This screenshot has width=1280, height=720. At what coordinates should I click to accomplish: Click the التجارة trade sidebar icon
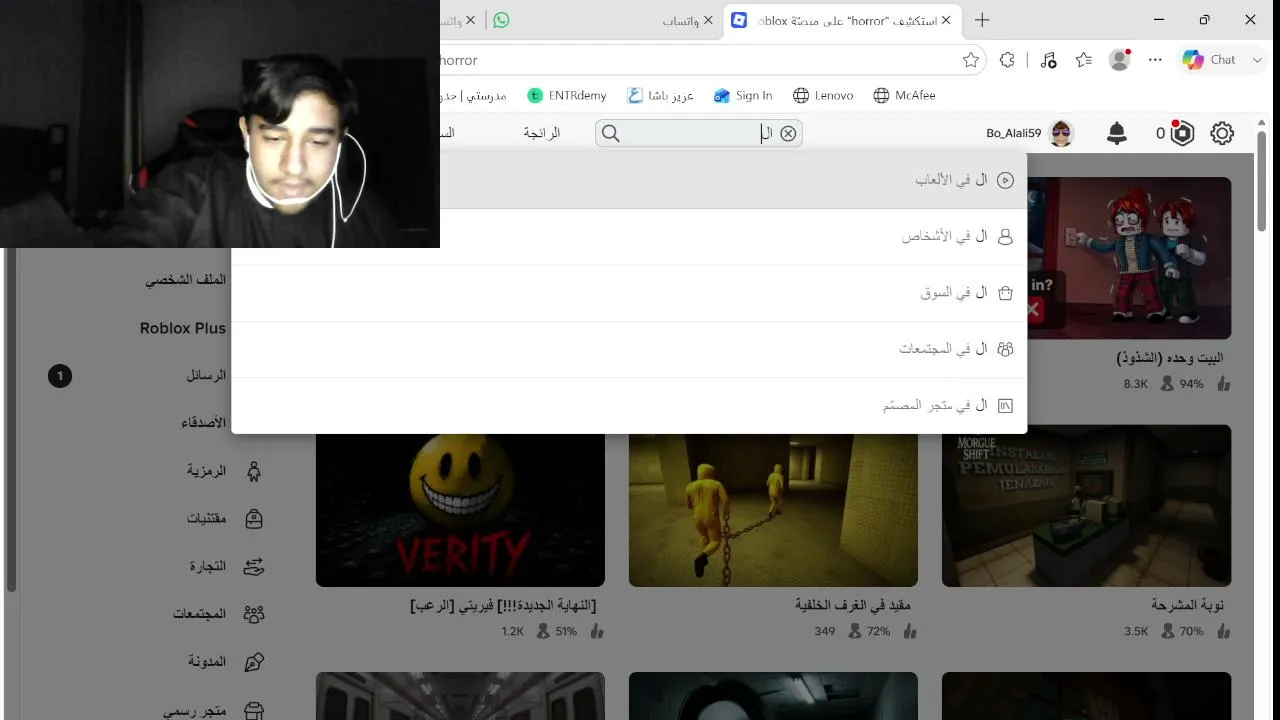[x=254, y=566]
